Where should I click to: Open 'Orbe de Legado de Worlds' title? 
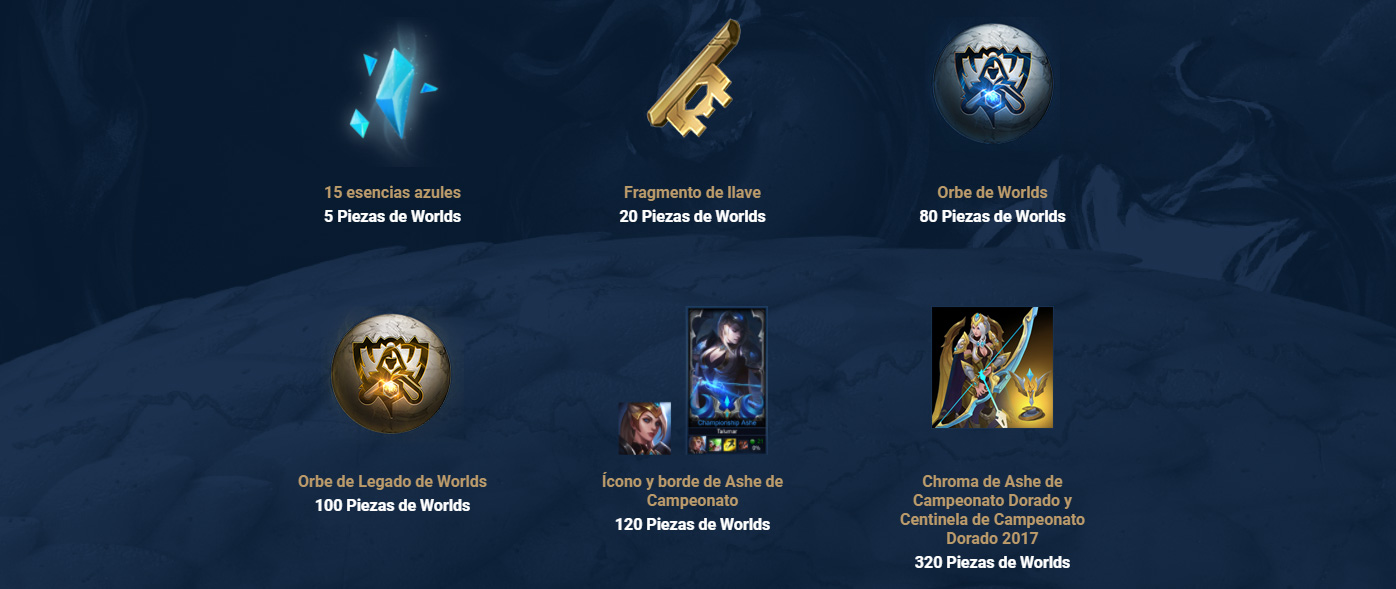[392, 481]
